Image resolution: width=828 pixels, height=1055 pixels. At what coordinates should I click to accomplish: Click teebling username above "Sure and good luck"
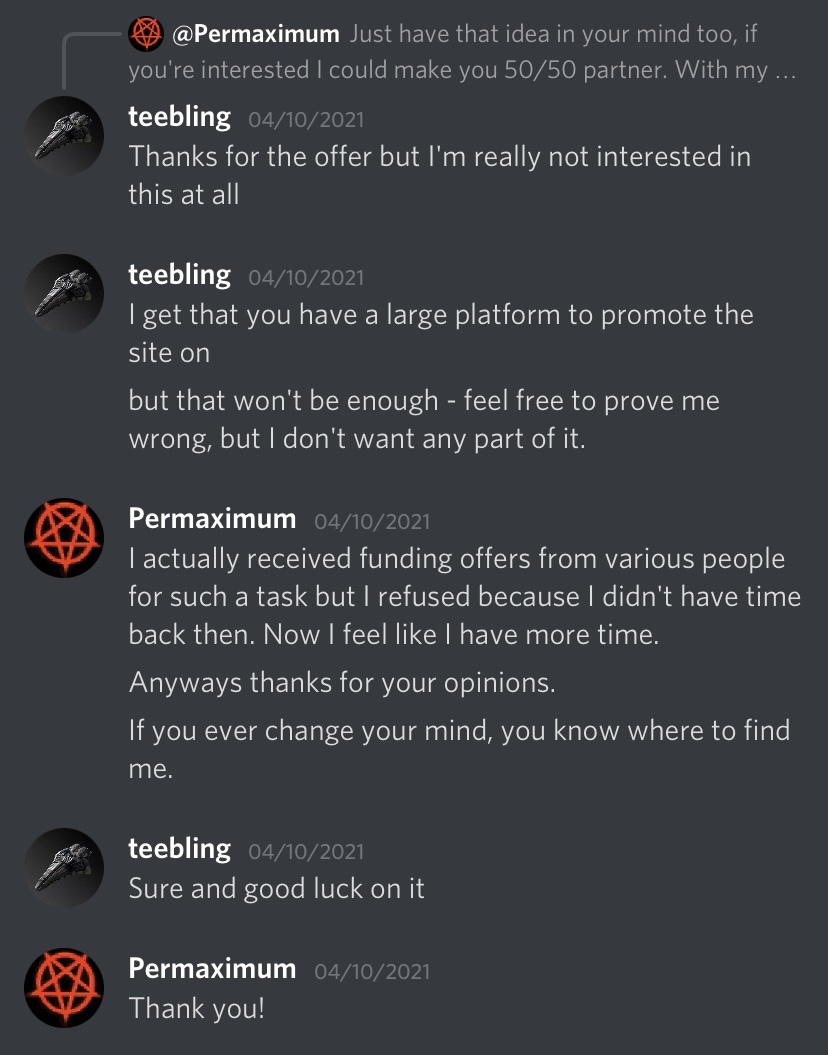[x=179, y=849]
